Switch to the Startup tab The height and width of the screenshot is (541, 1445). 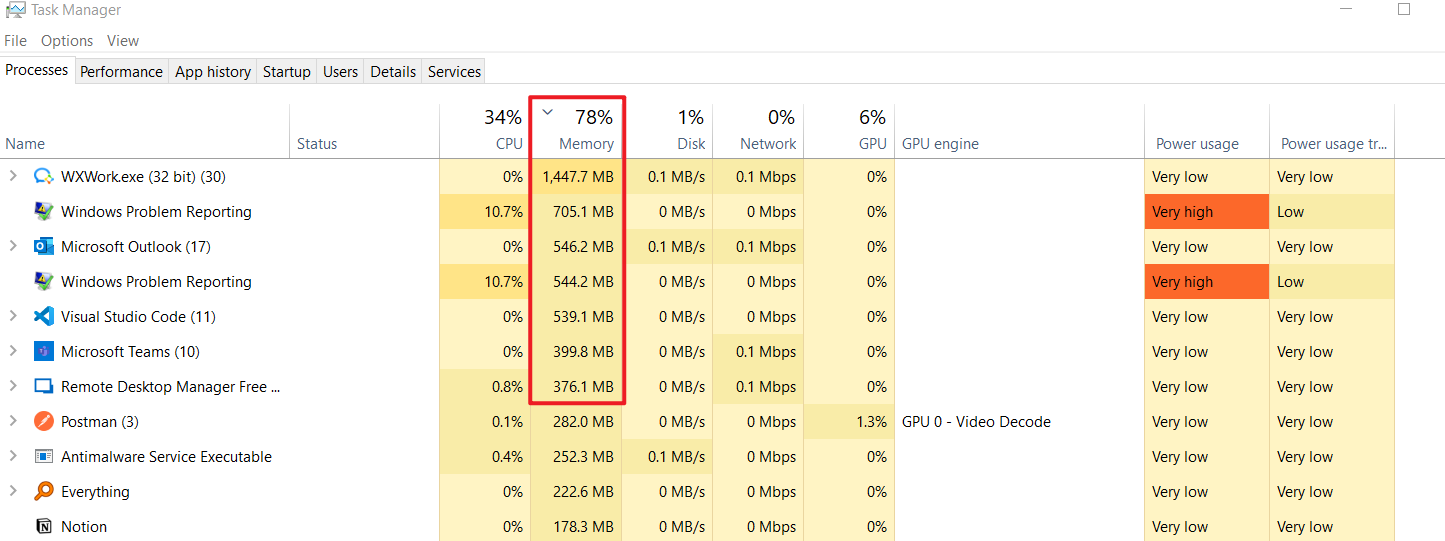pyautogui.click(x=287, y=72)
